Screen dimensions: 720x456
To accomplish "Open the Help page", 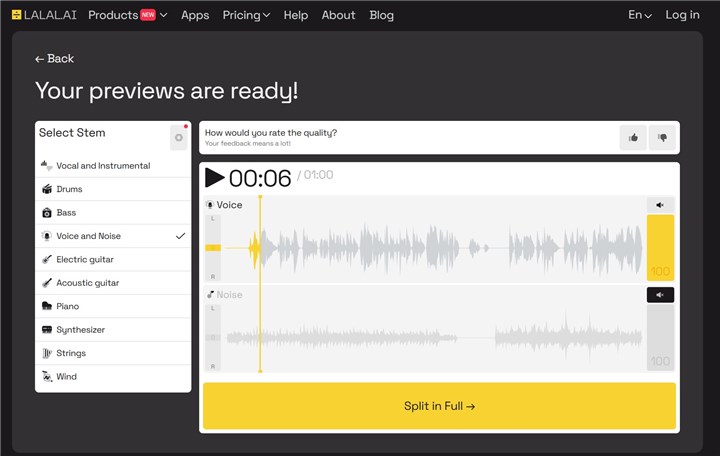I will pos(296,15).
